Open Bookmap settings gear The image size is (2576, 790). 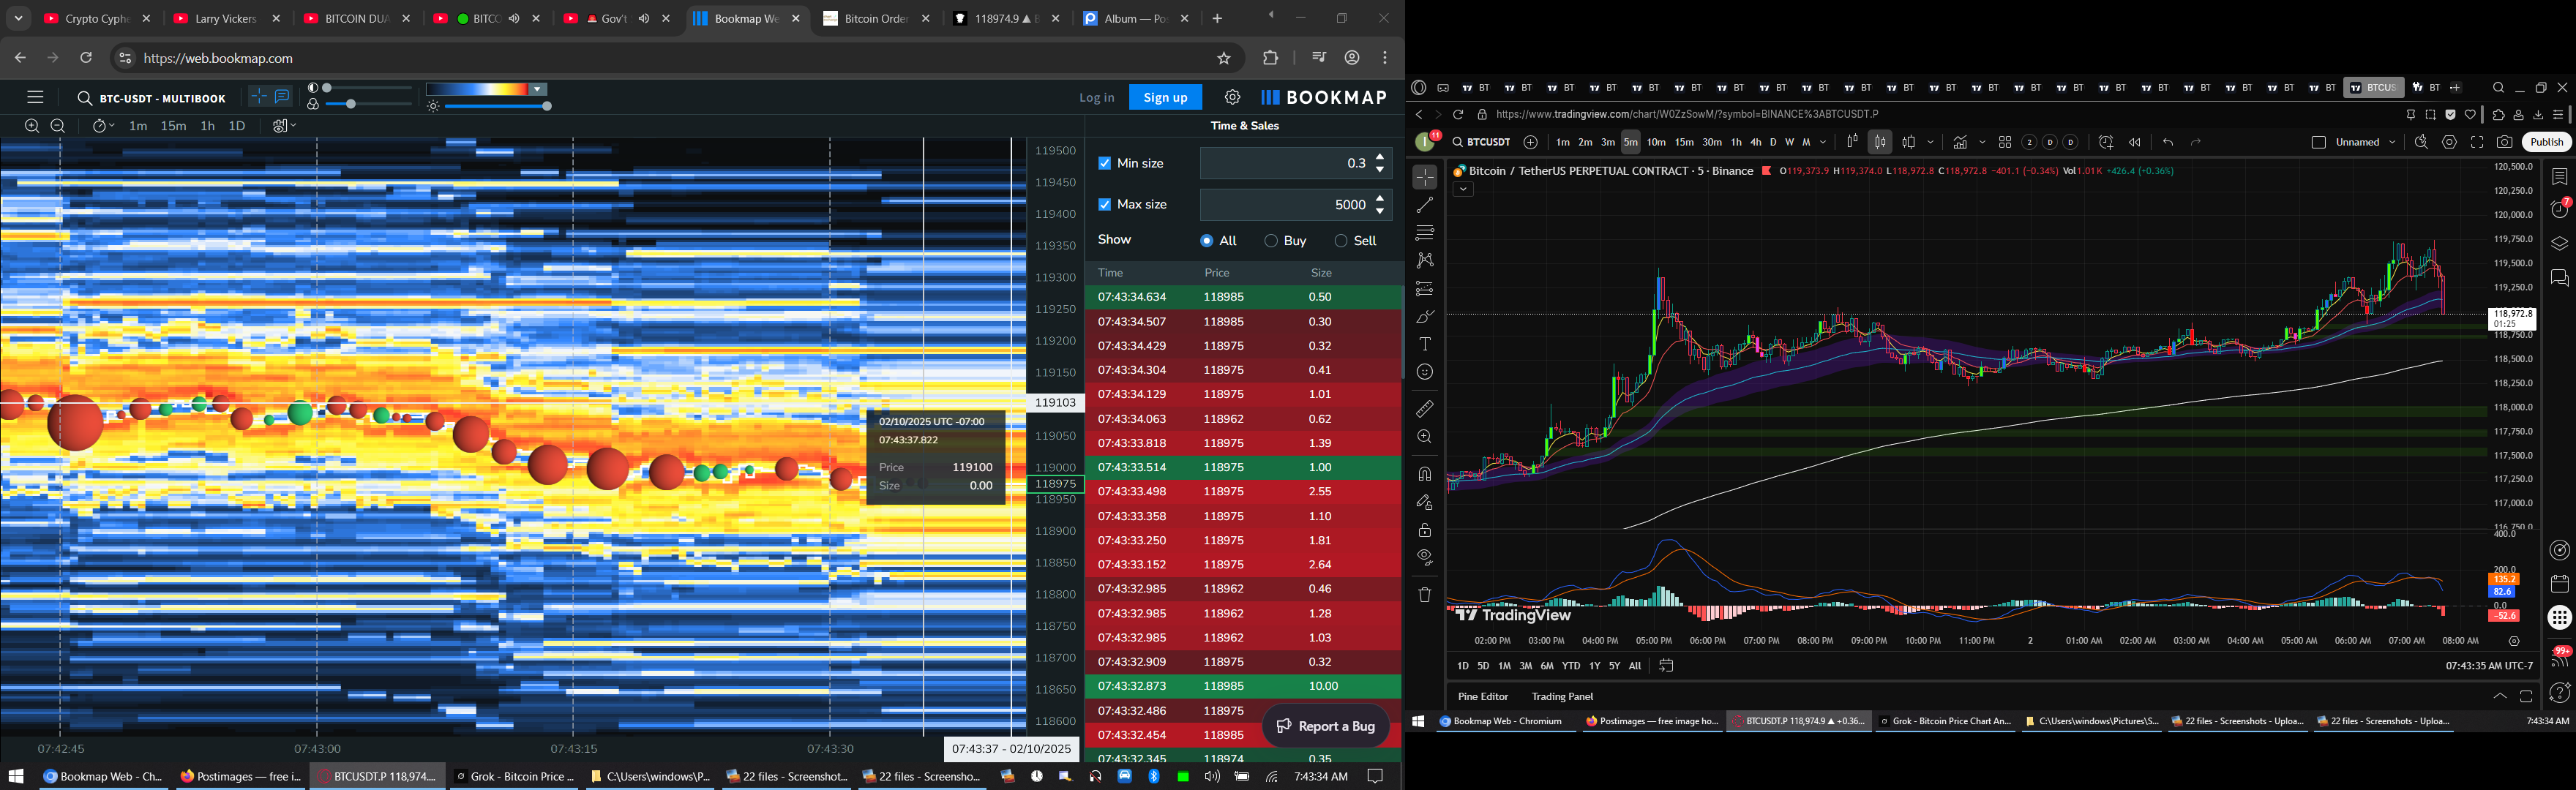1232,97
